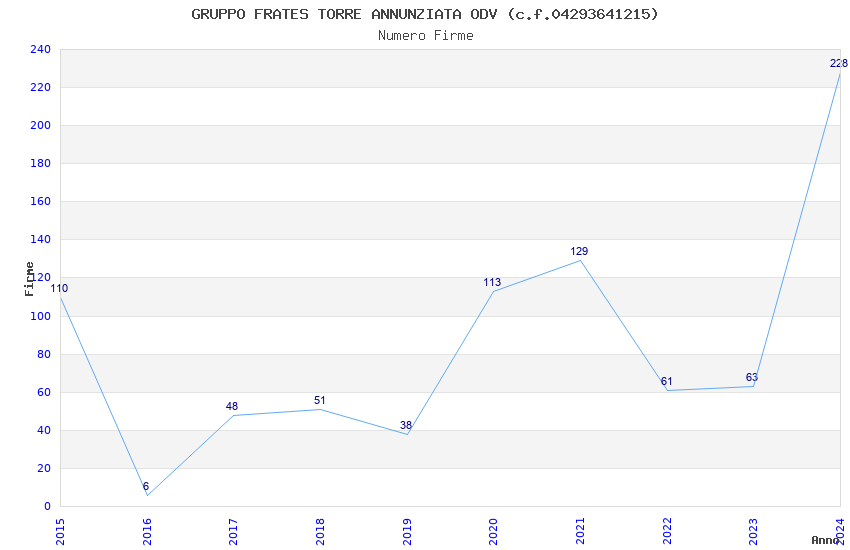850x550 pixels.
Task: Click the y-axis tick label 100
Action: tap(41, 316)
